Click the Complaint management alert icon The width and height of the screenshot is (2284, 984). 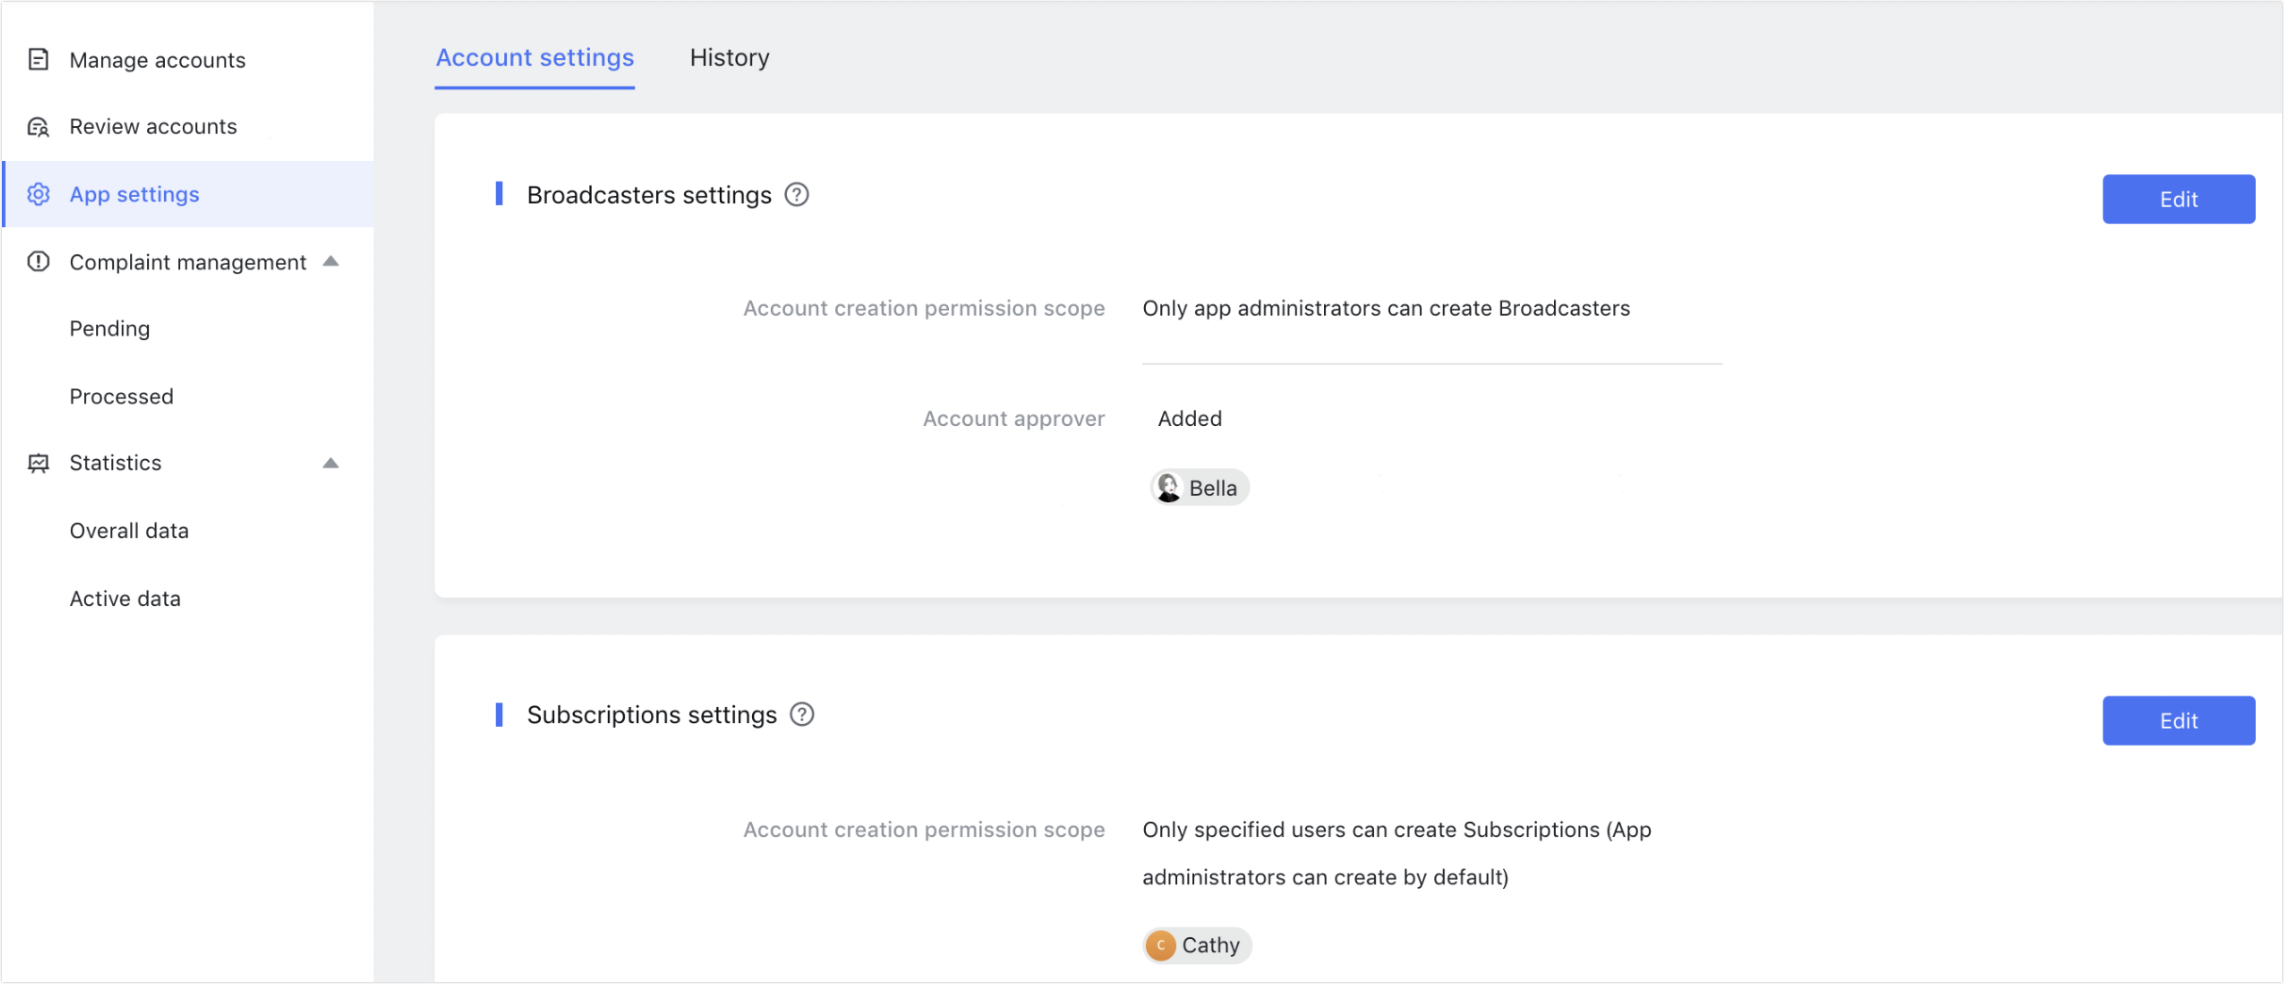point(38,261)
